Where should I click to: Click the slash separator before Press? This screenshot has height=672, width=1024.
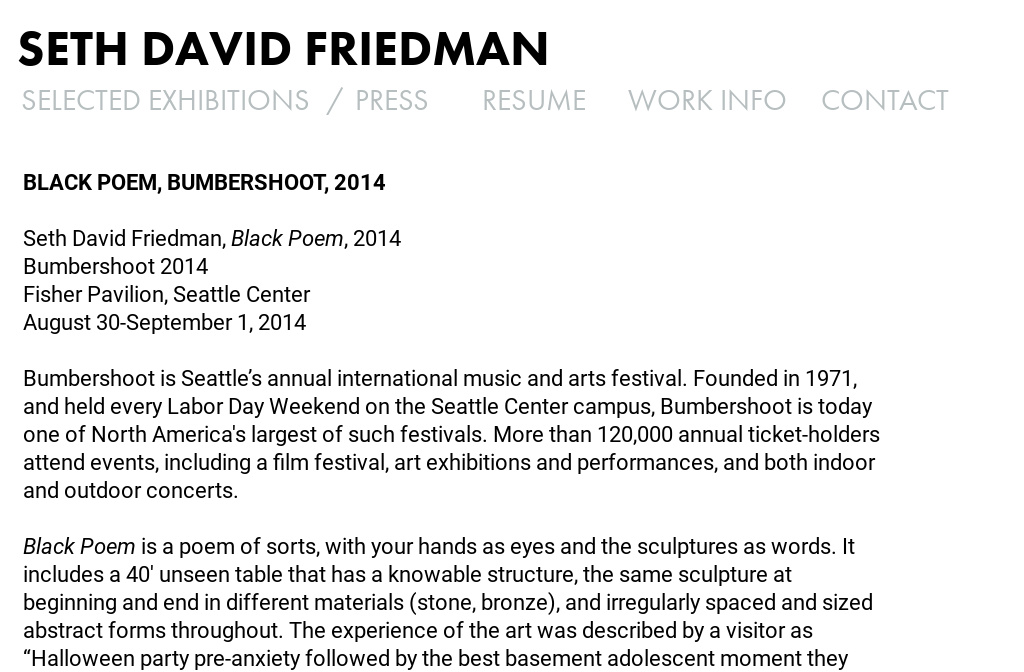[334, 101]
